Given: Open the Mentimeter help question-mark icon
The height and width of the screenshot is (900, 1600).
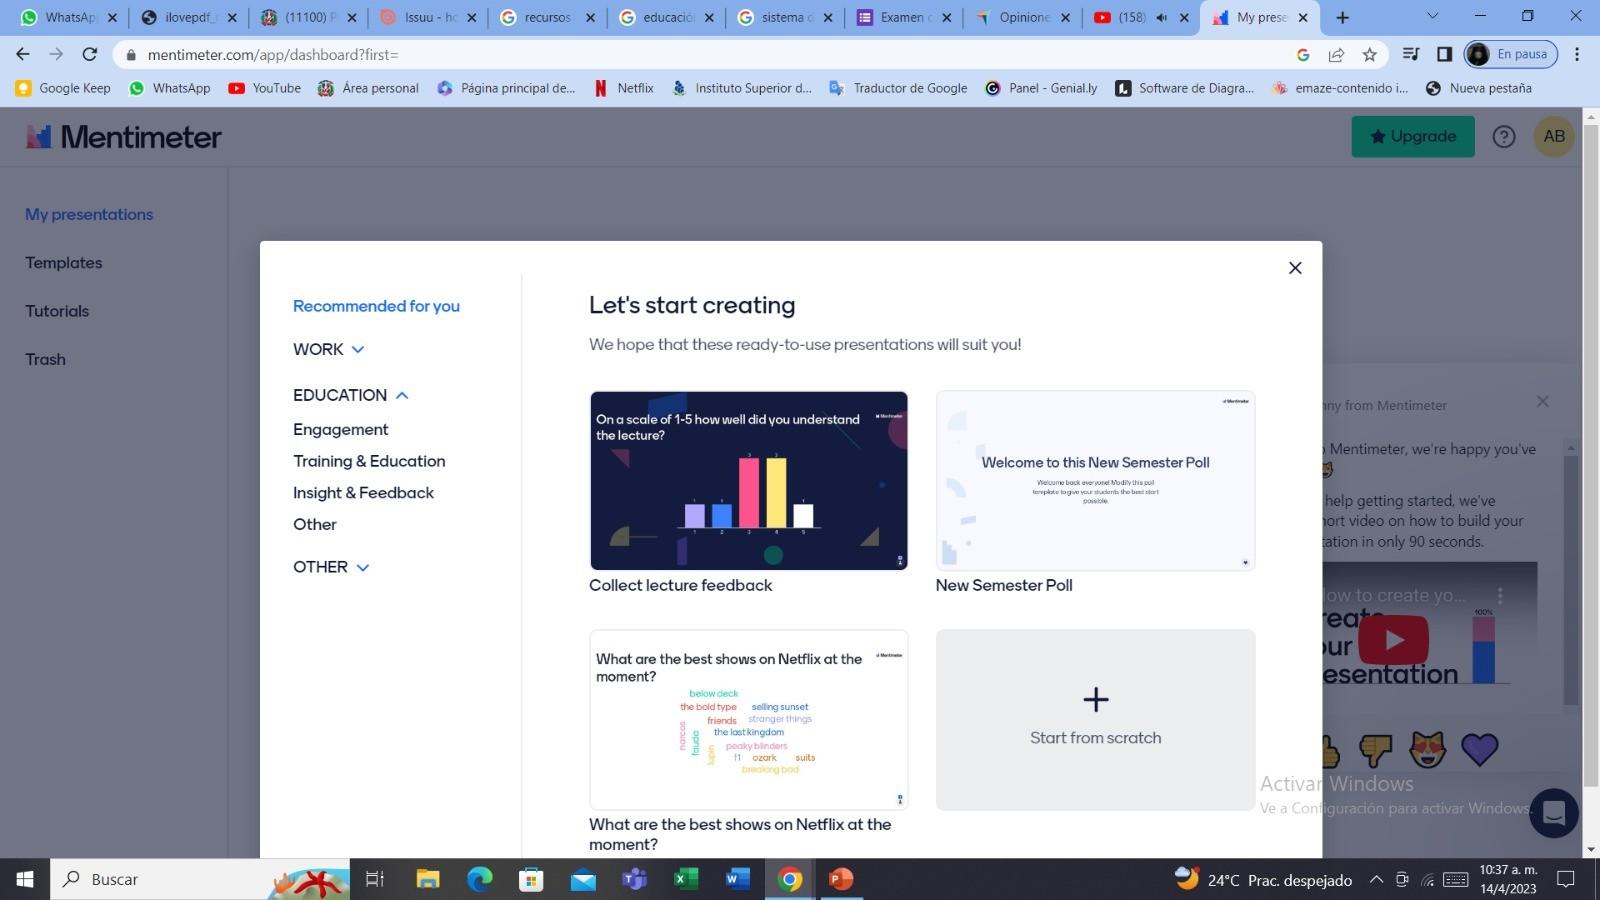Looking at the screenshot, I should 1504,137.
